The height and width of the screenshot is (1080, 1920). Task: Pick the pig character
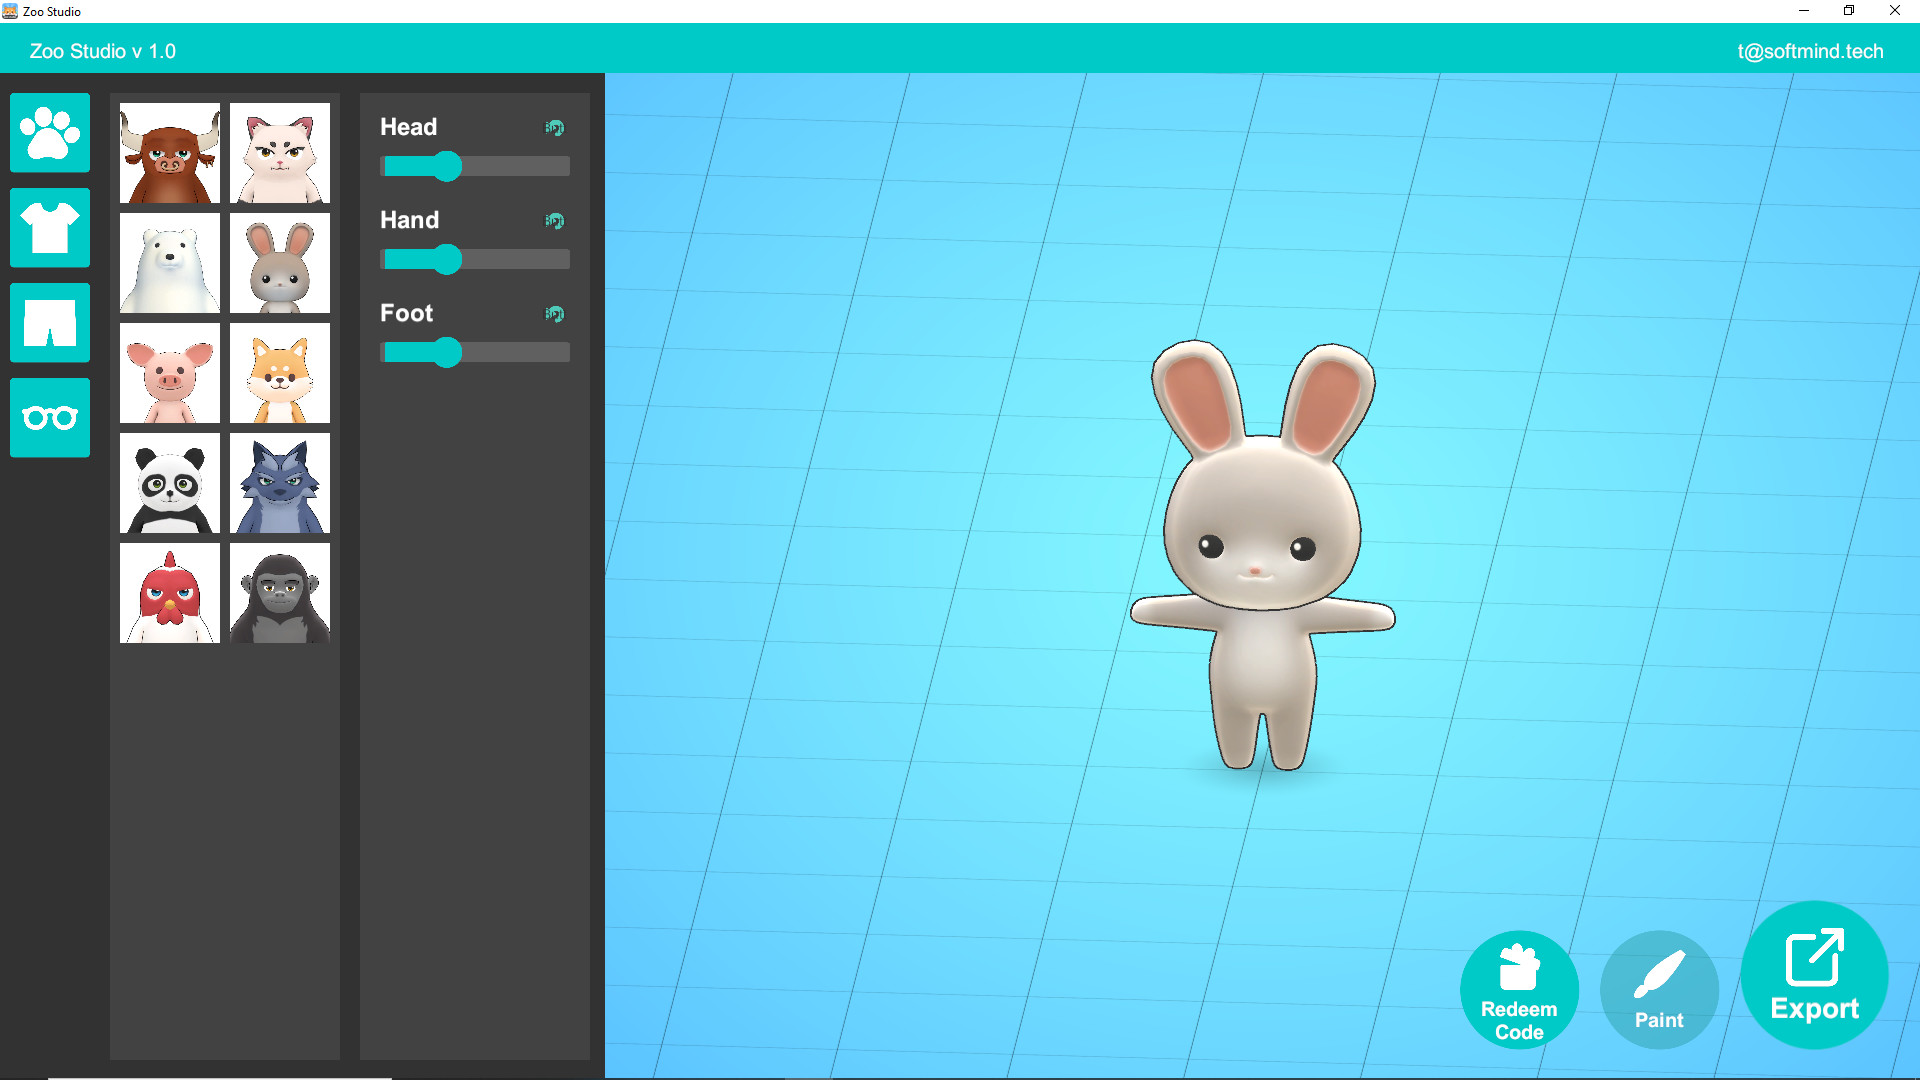[x=169, y=373]
